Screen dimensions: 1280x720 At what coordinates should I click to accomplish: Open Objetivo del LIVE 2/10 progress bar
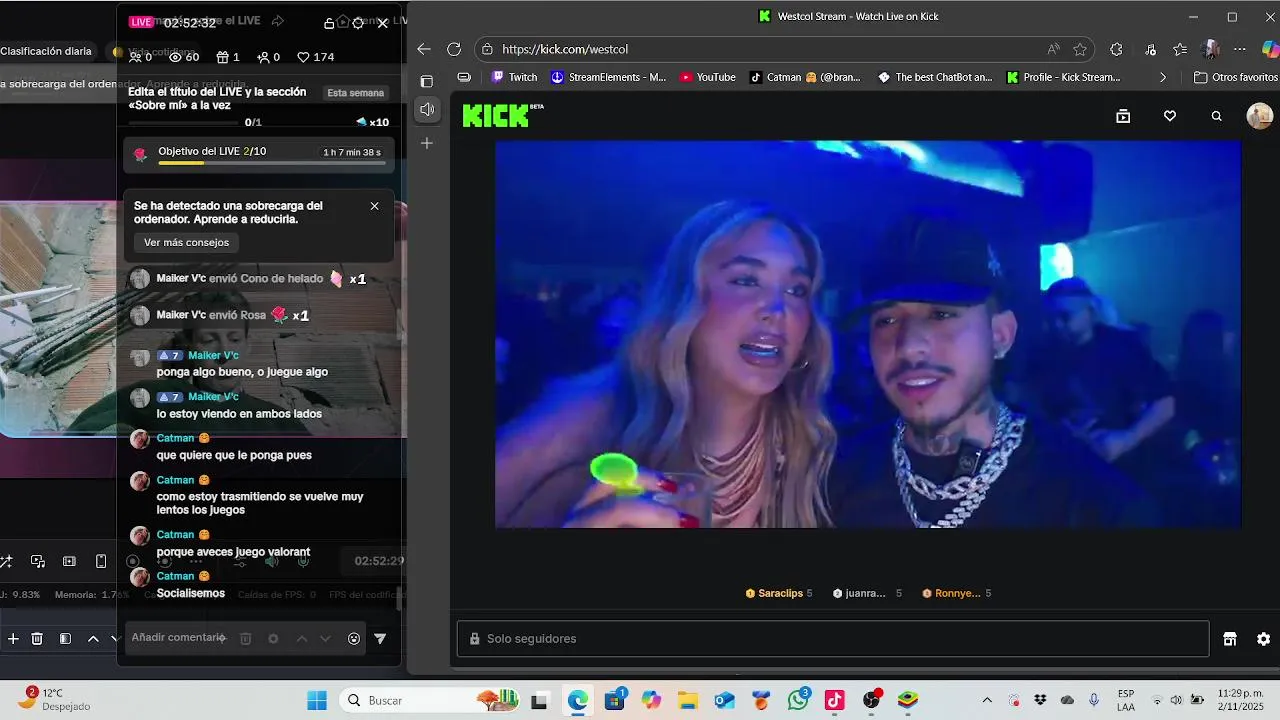(x=260, y=155)
